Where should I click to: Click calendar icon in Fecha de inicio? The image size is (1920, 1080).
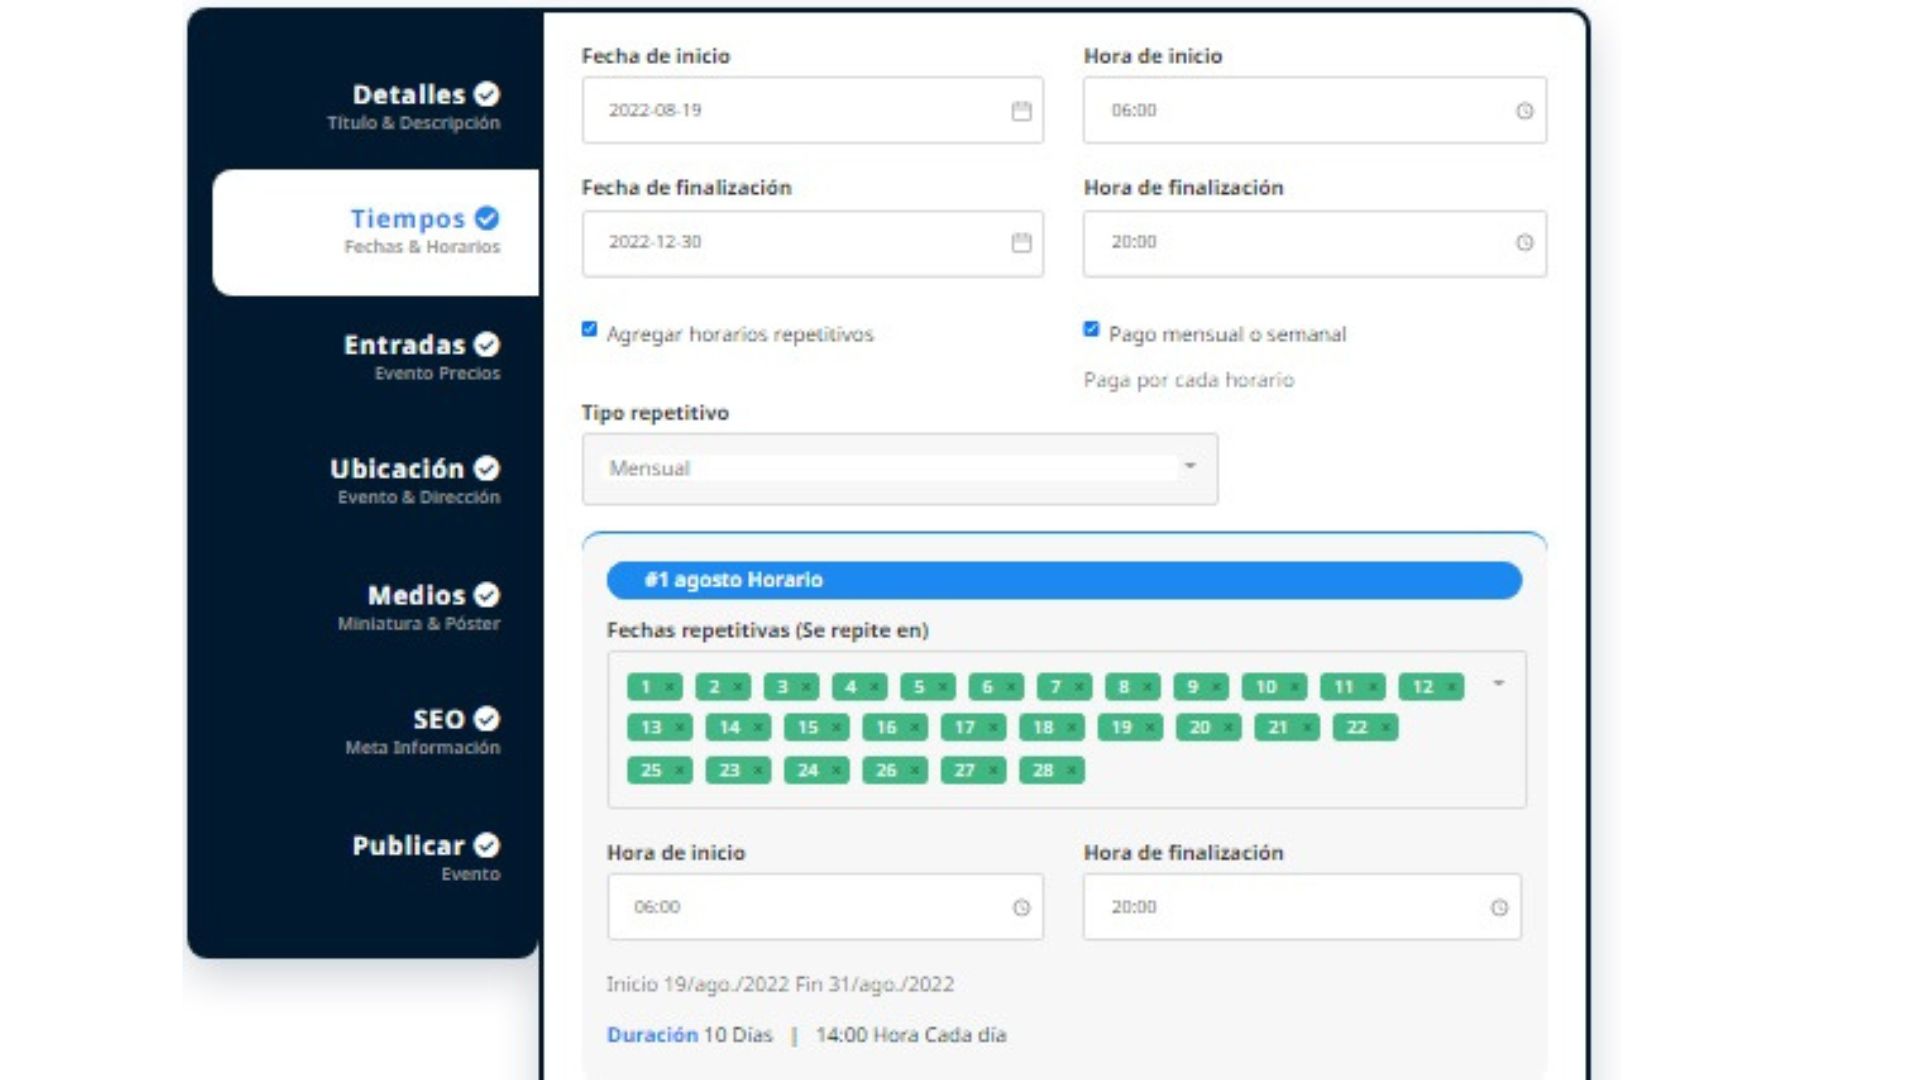coord(1020,111)
